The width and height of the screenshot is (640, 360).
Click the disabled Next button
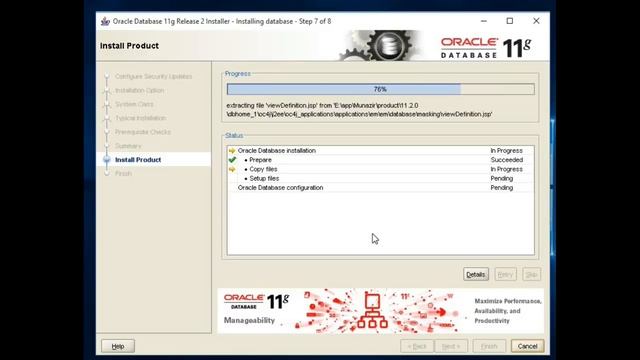point(451,346)
